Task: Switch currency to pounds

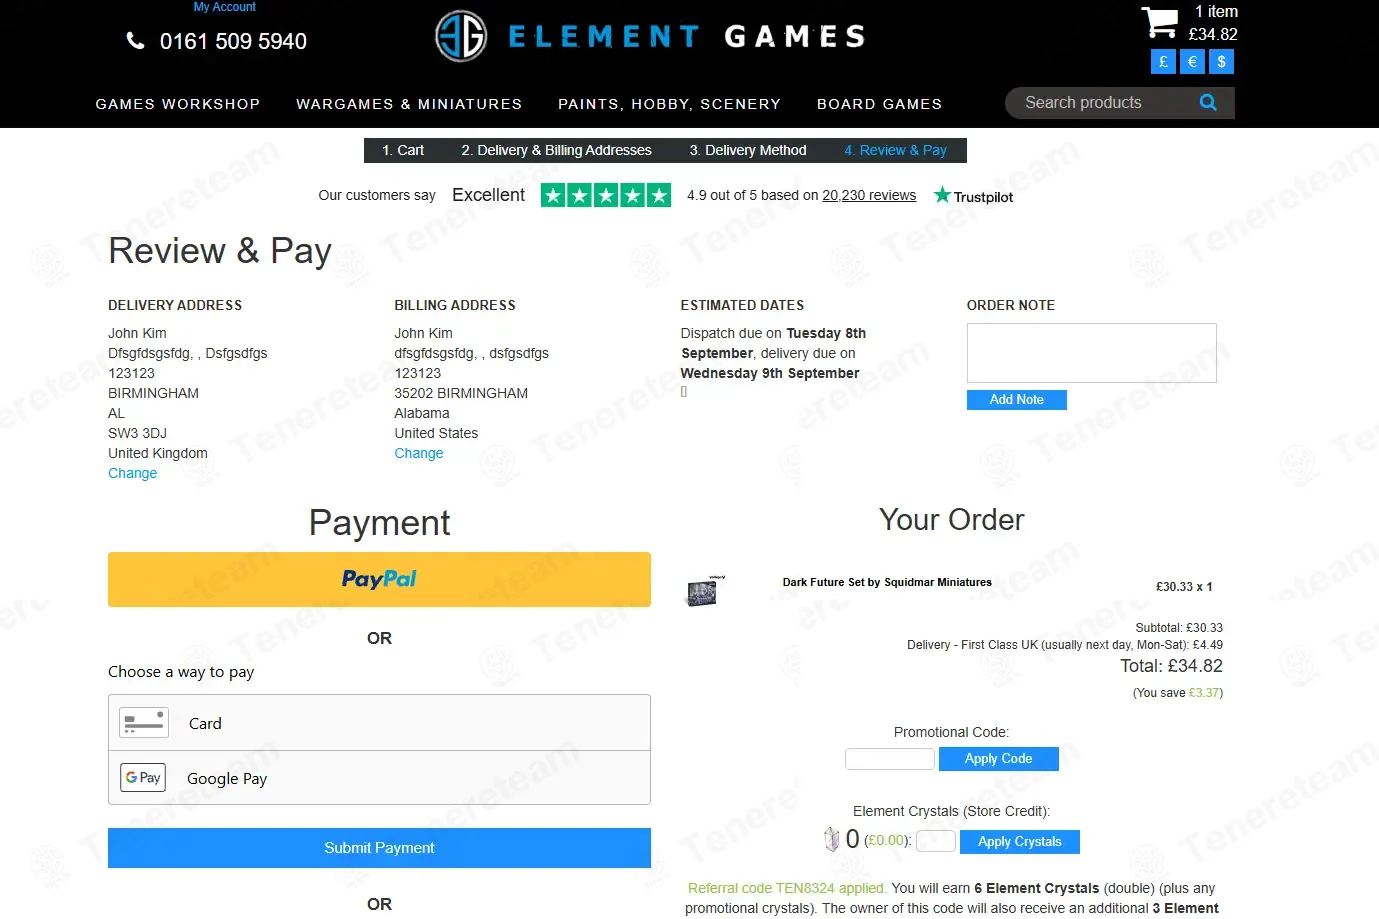Action: point(1163,62)
